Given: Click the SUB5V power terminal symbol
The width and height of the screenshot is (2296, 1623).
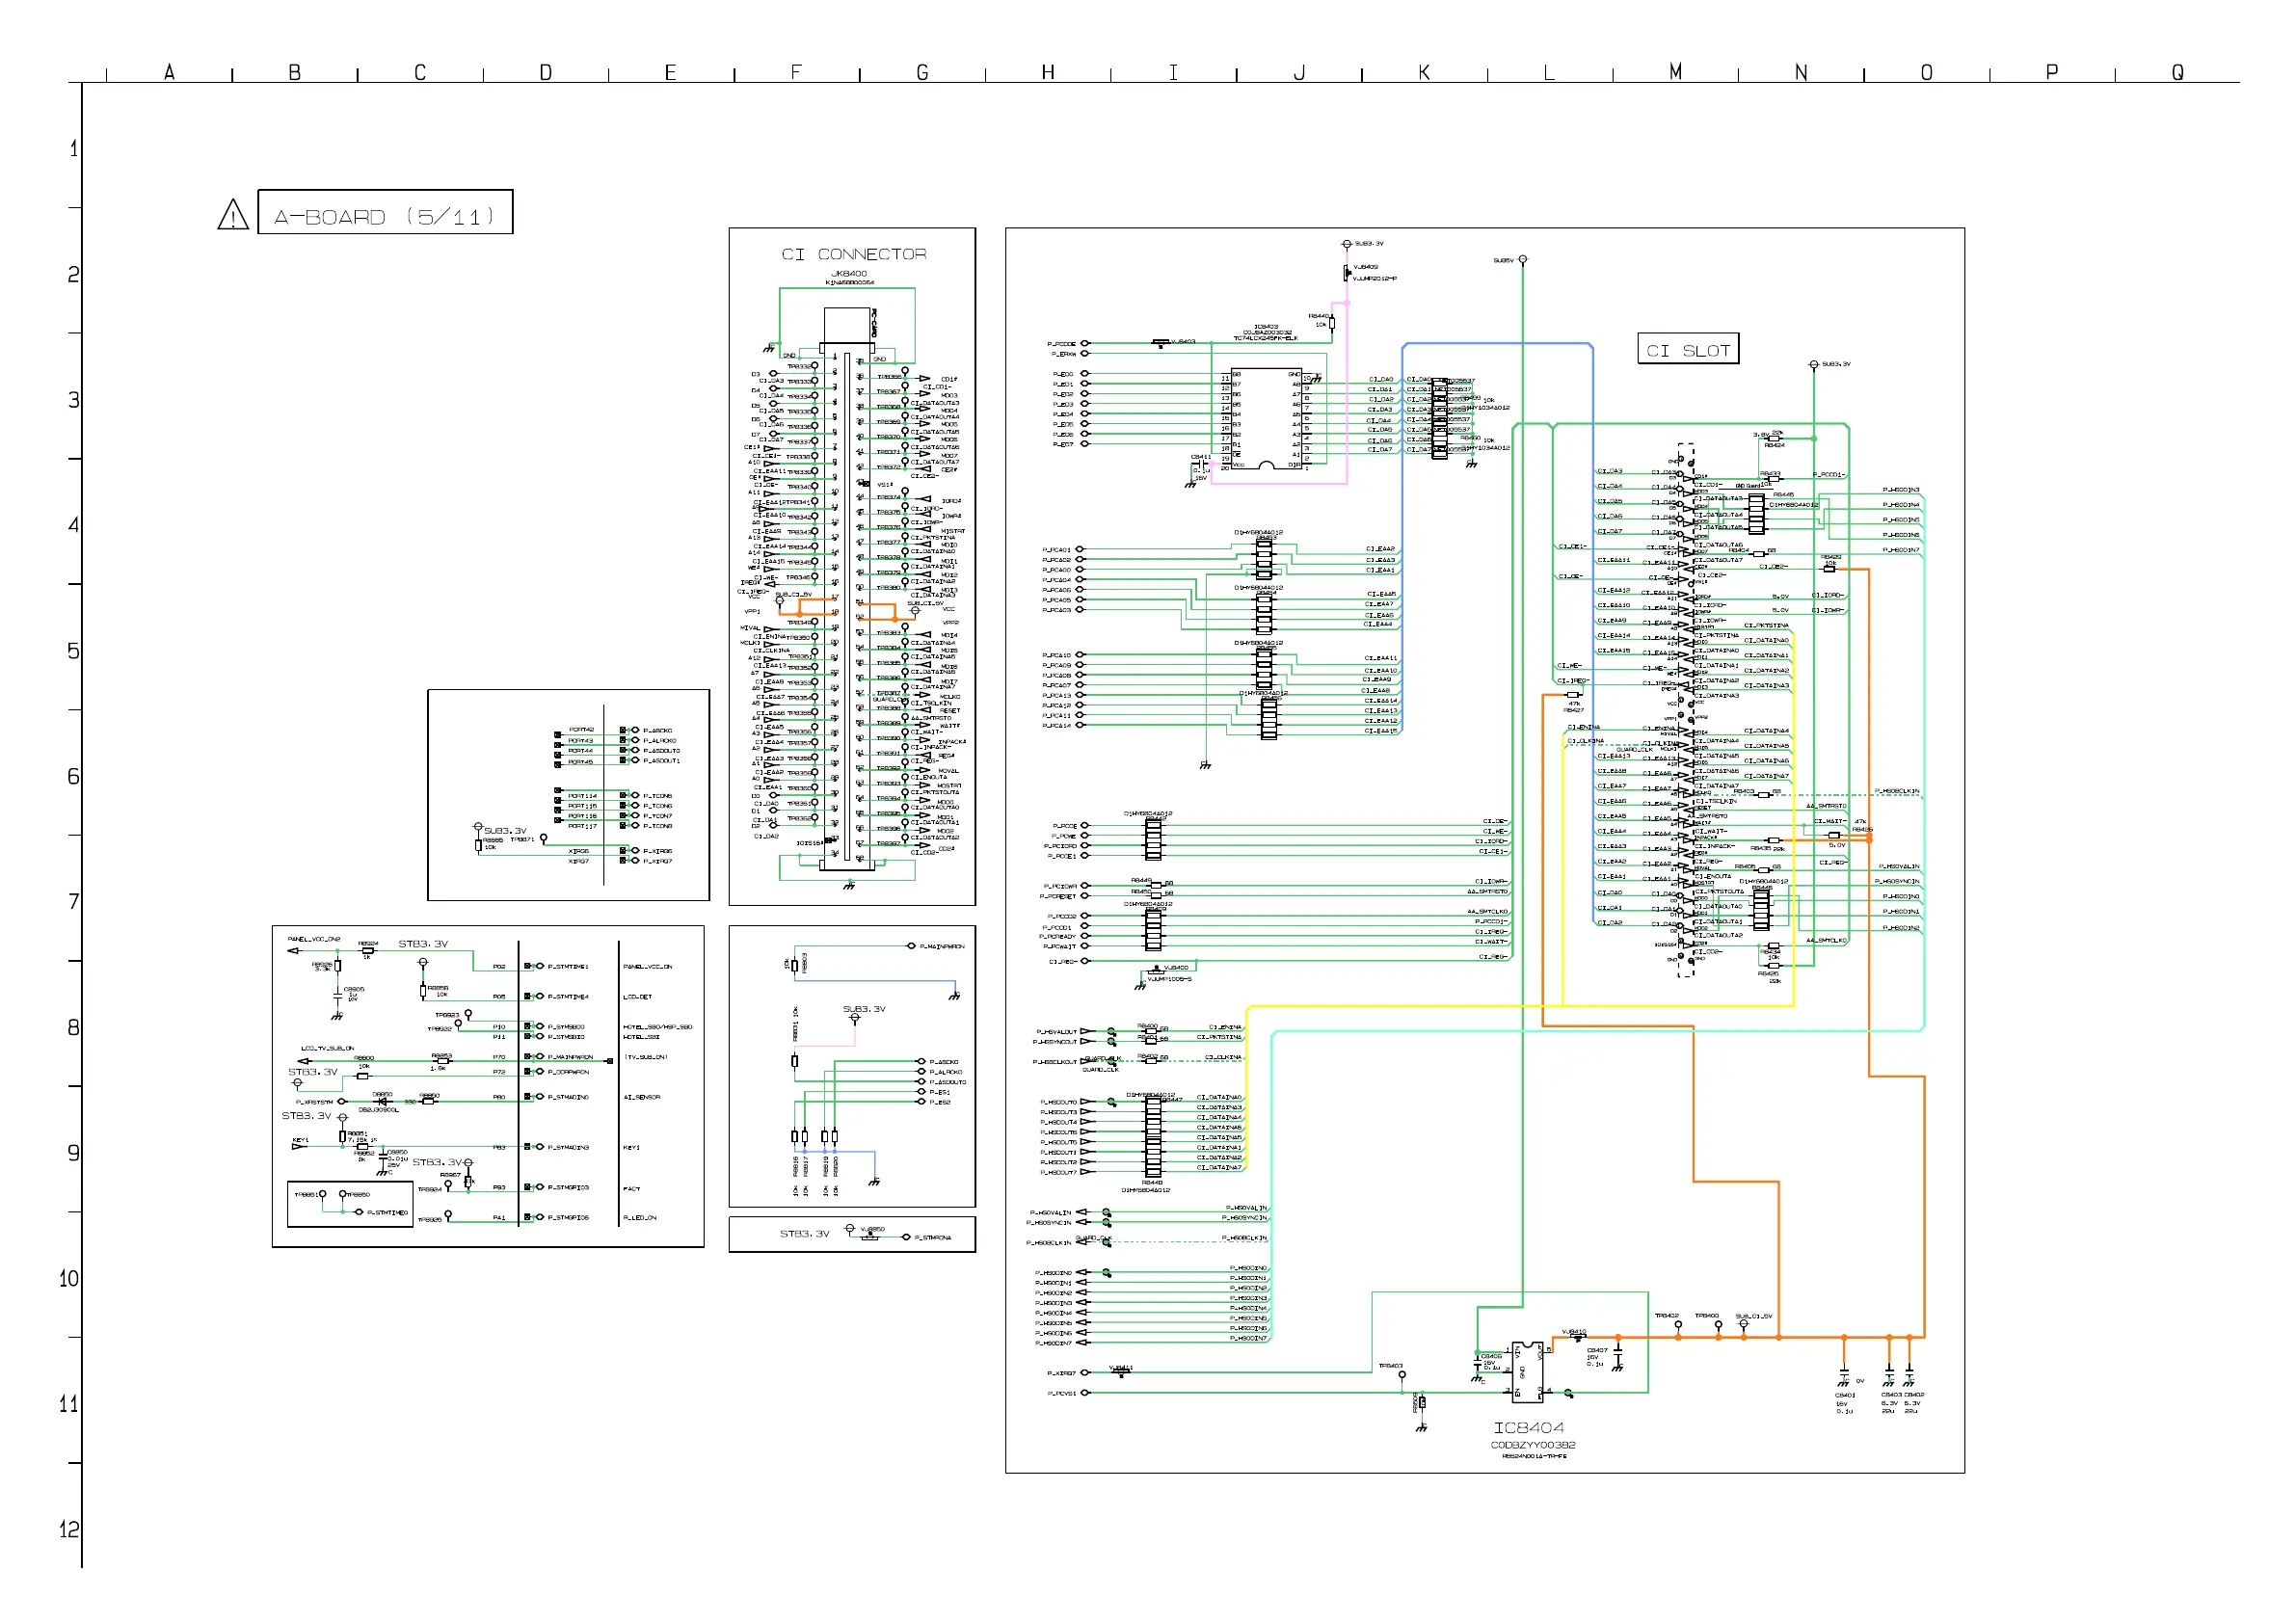Looking at the screenshot, I should 1523,260.
